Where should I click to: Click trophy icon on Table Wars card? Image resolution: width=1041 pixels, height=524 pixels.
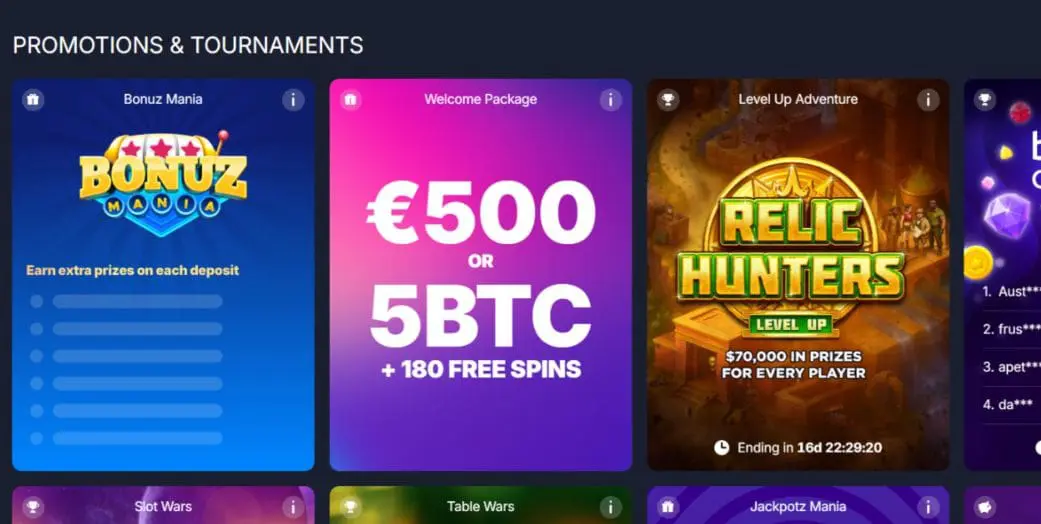point(351,507)
